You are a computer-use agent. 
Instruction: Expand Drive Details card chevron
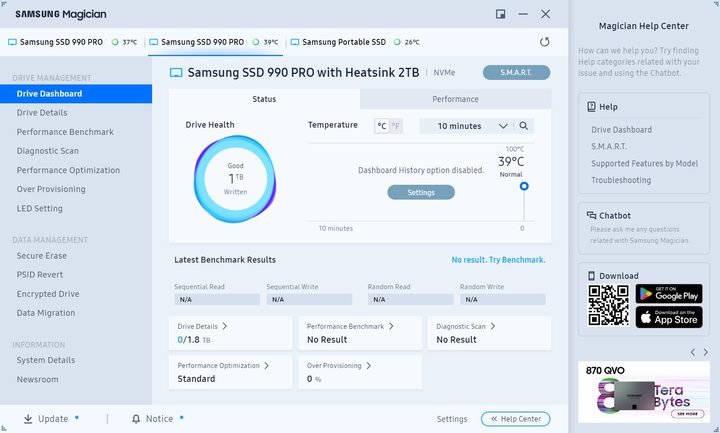(x=225, y=326)
